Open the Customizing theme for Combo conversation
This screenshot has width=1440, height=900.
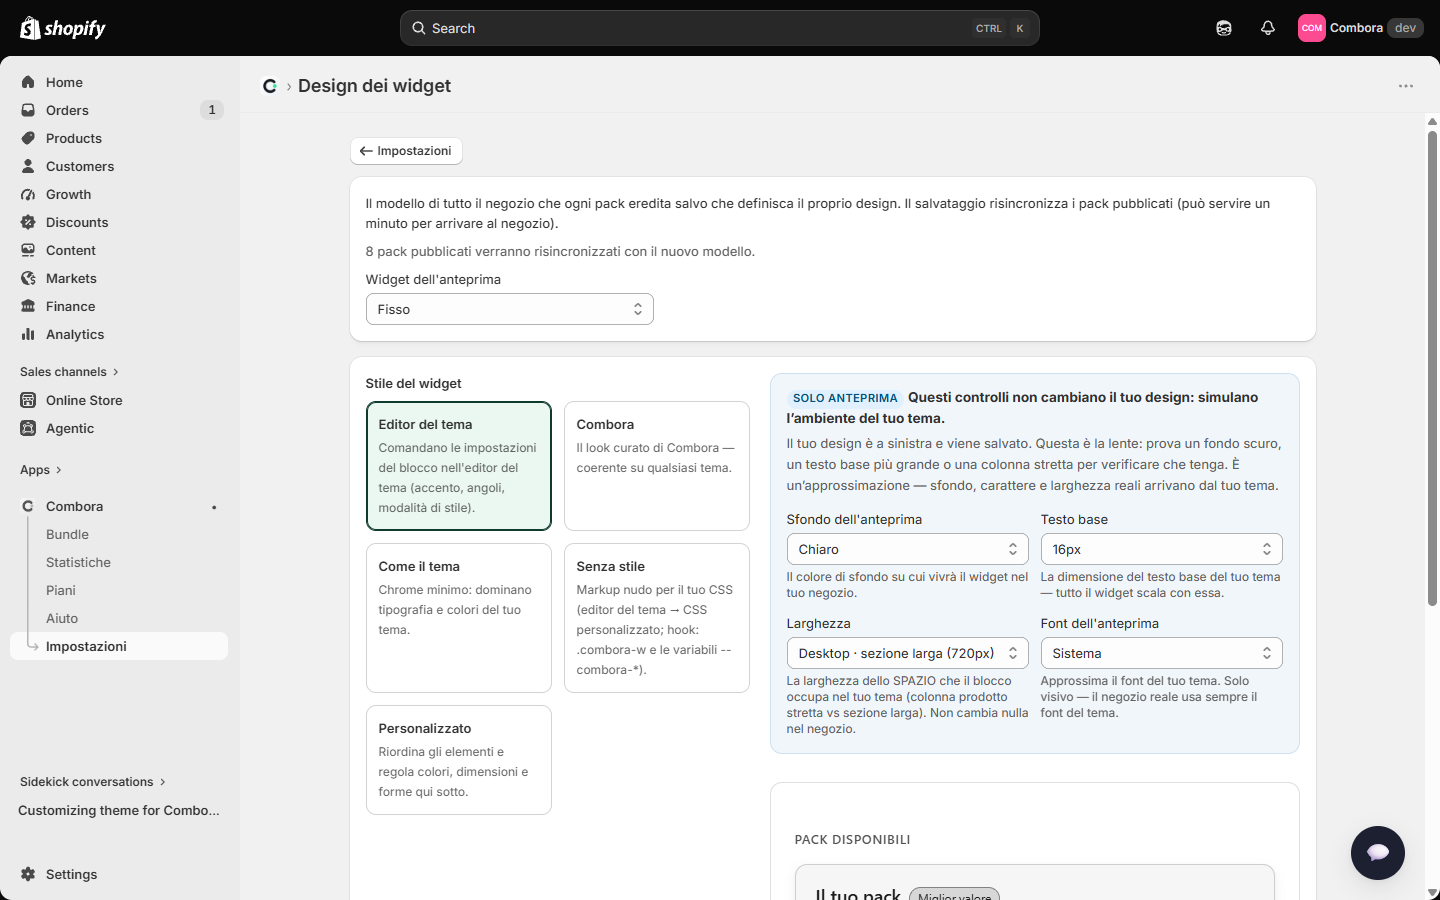click(x=119, y=810)
